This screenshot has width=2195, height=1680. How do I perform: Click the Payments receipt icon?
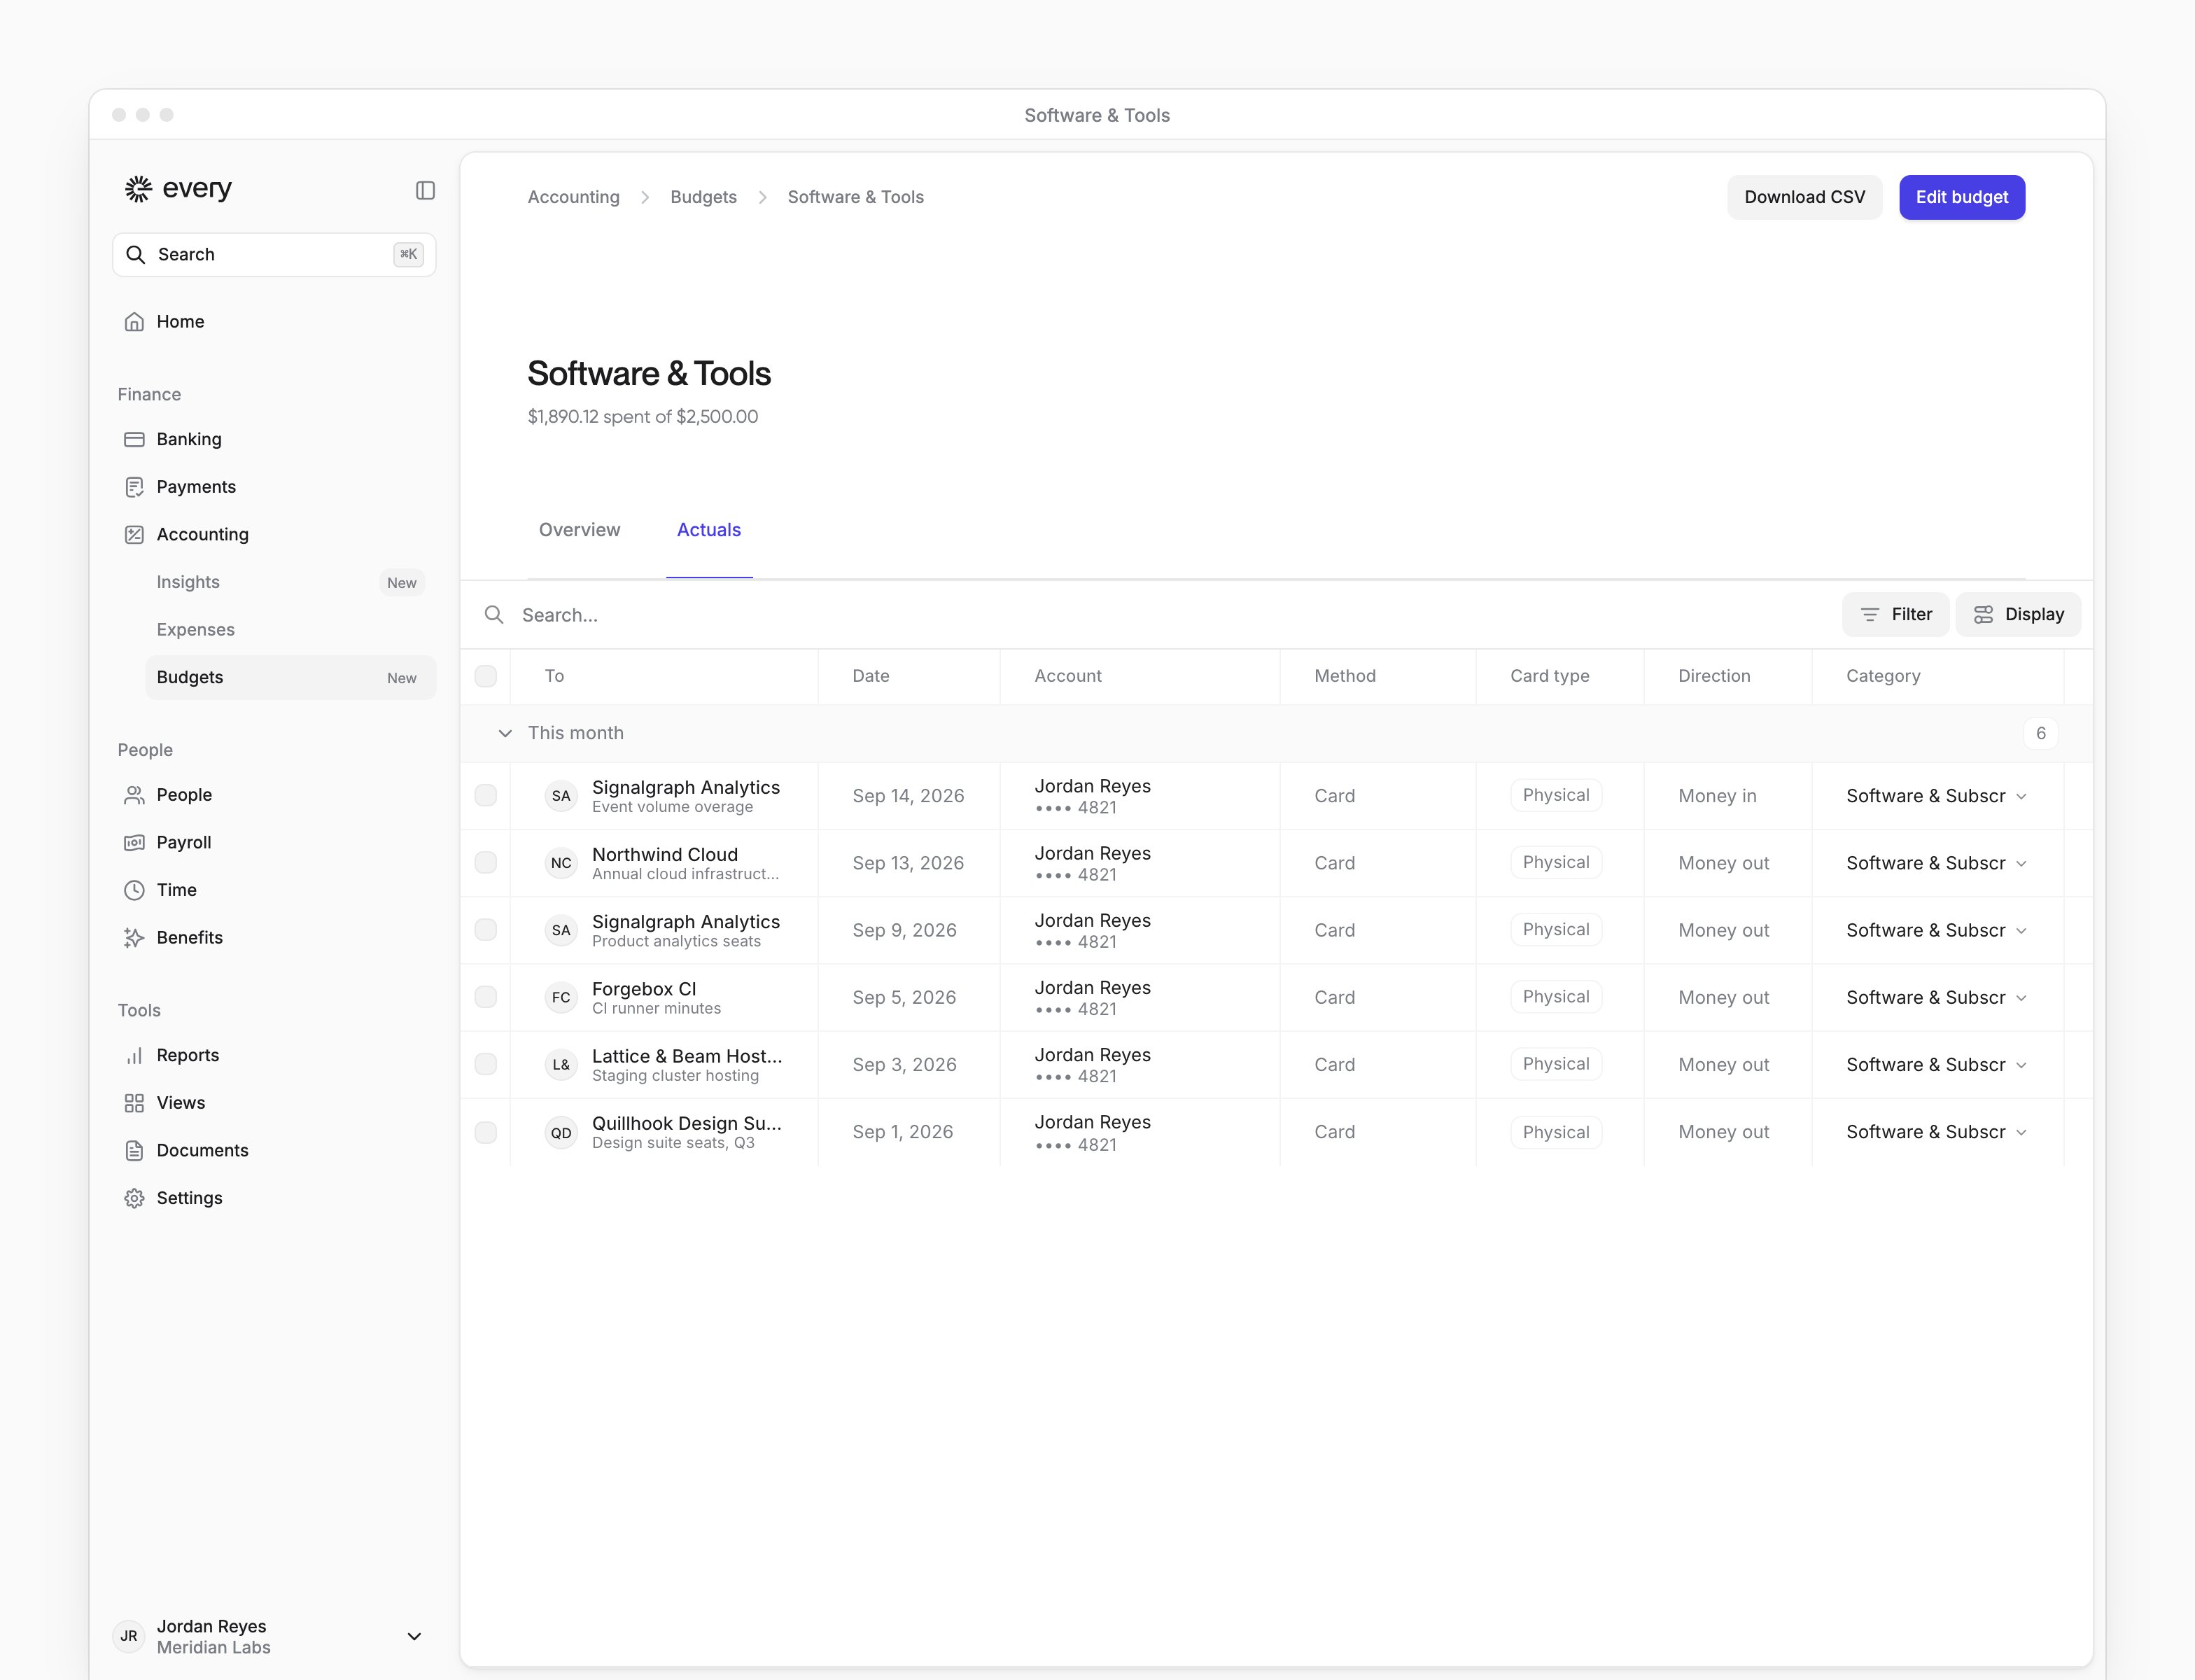(134, 487)
